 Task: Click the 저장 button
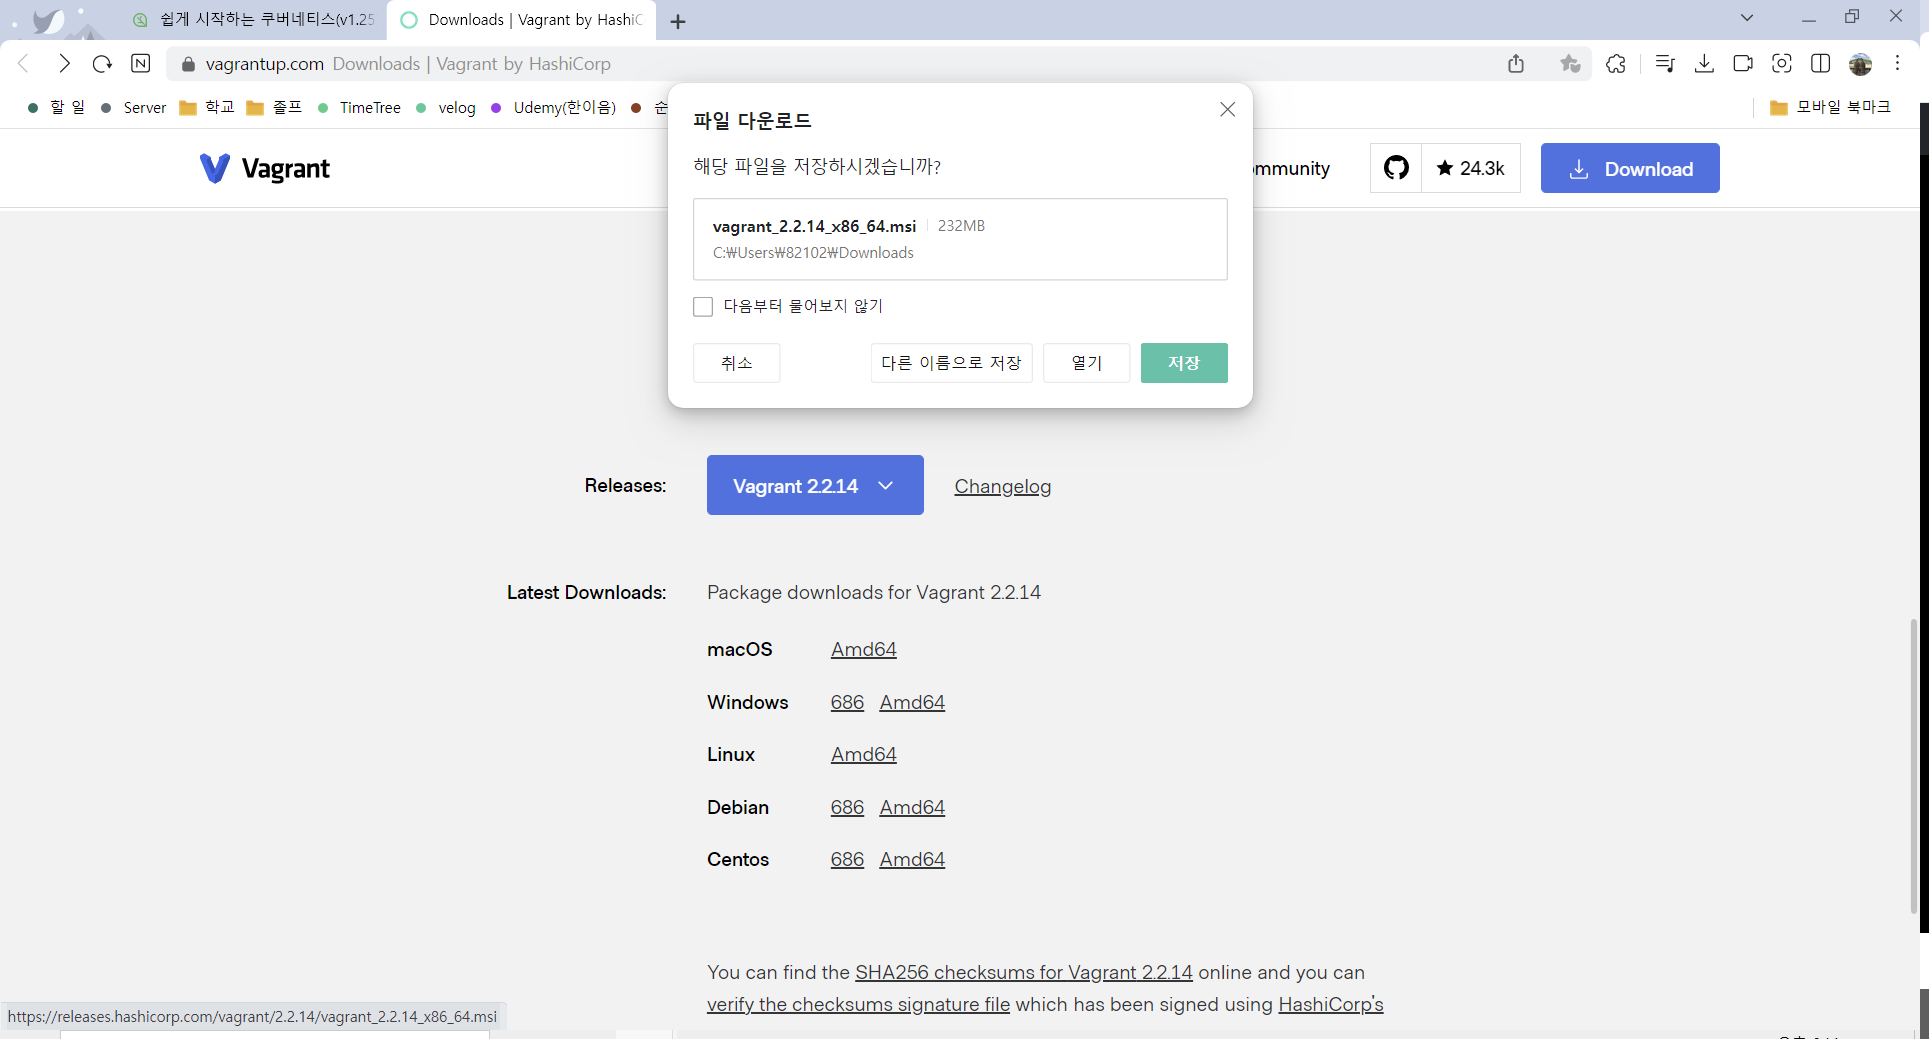[x=1184, y=363]
